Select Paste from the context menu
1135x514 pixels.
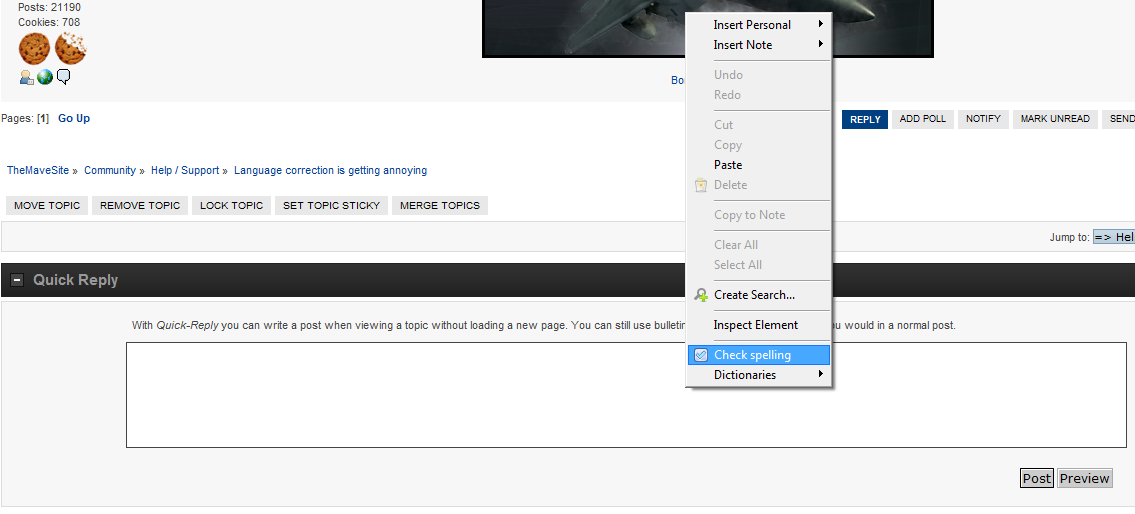coord(728,165)
